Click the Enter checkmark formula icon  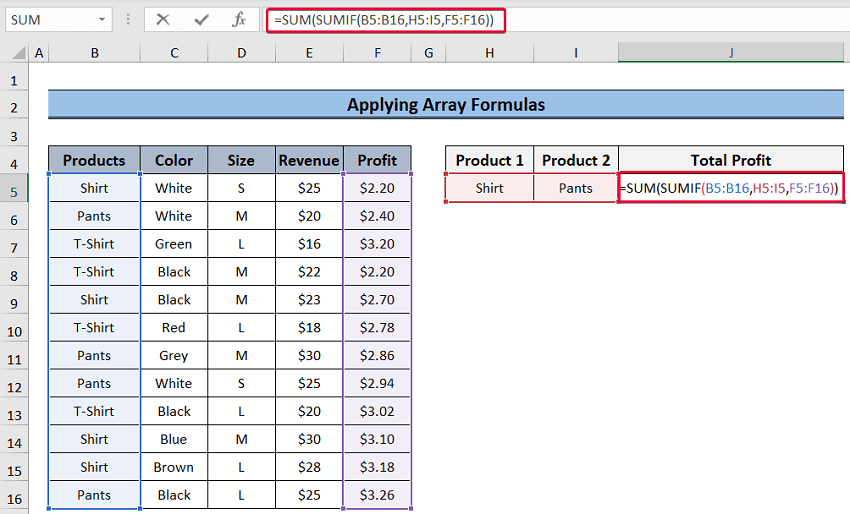[x=201, y=19]
